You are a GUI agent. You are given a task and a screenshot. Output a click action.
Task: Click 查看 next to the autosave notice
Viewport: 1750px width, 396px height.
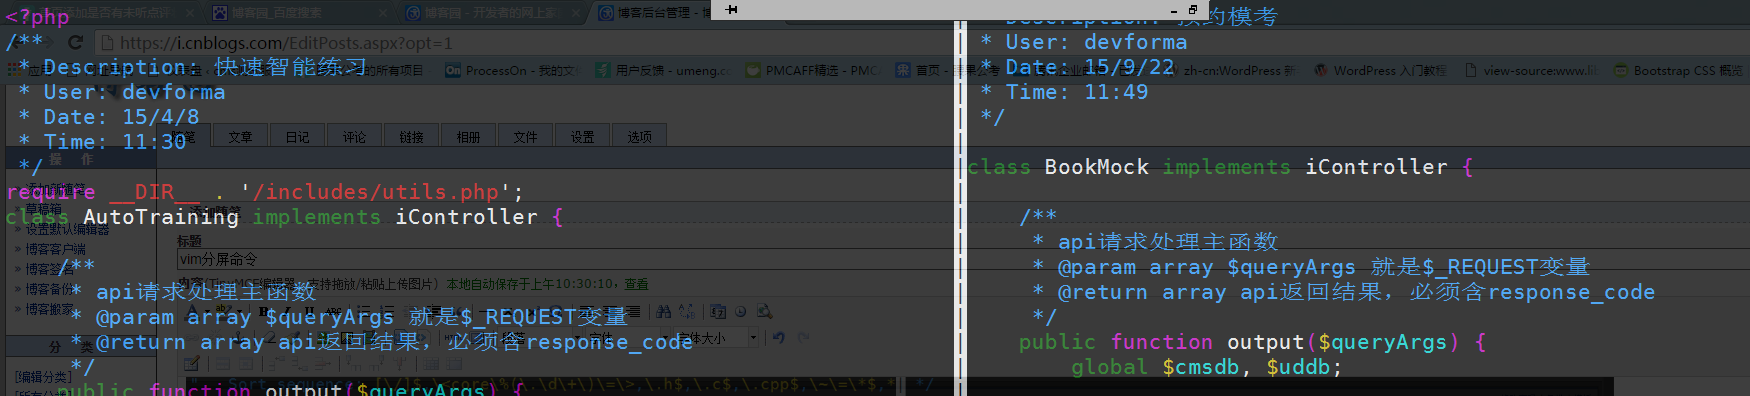(x=636, y=284)
